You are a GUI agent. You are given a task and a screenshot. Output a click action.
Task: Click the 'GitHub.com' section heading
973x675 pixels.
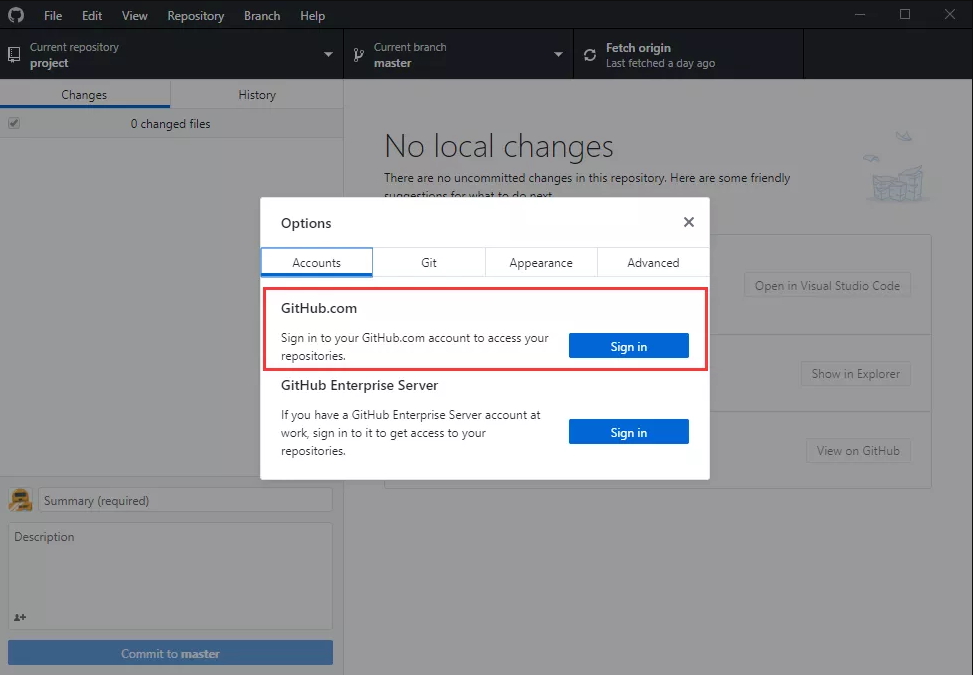(319, 308)
